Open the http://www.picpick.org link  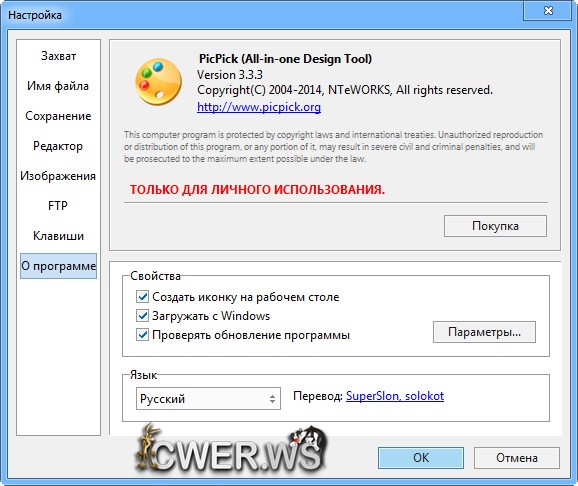[x=259, y=107]
